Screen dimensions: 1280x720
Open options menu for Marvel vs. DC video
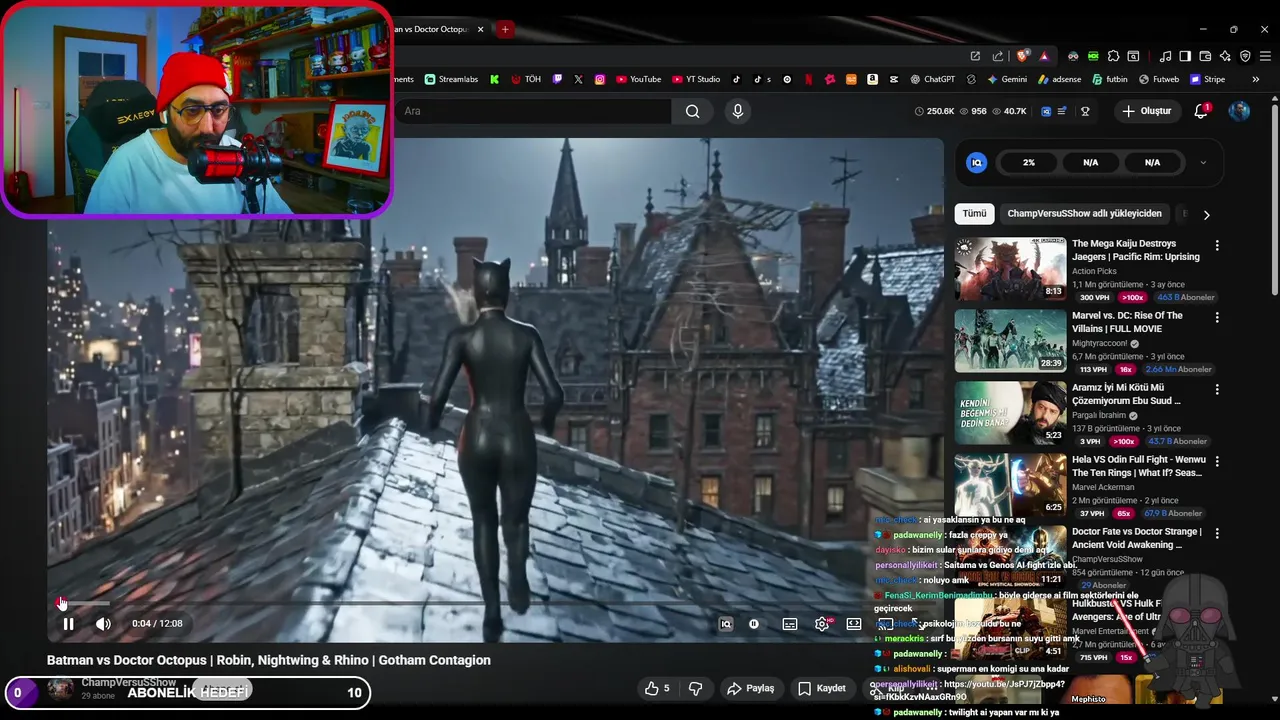point(1217,317)
